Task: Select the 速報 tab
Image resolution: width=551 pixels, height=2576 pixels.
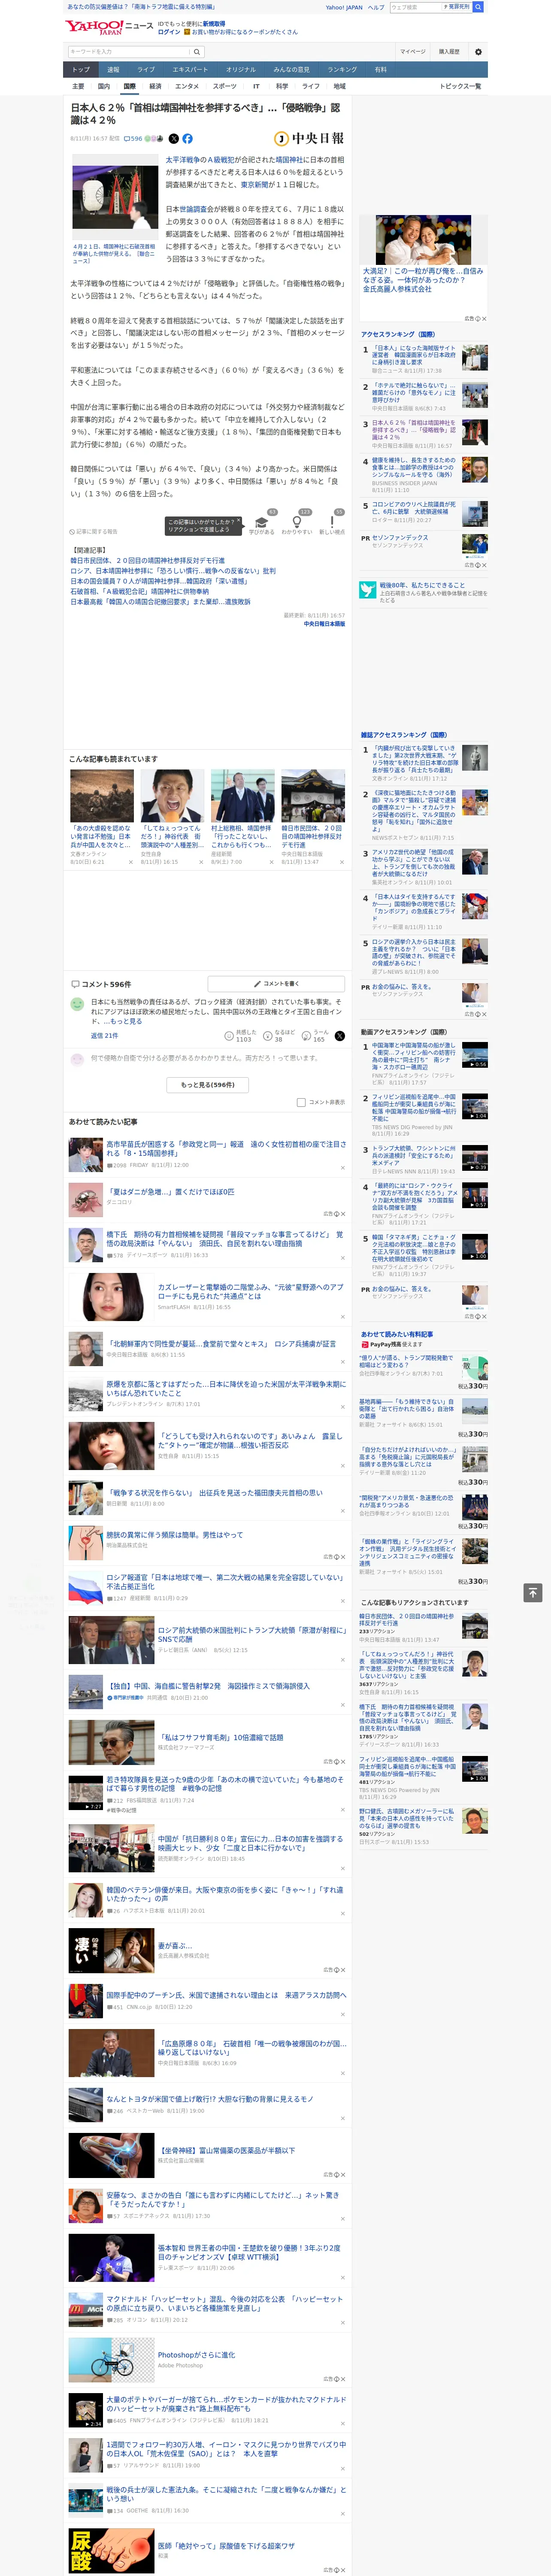Action: tap(113, 70)
